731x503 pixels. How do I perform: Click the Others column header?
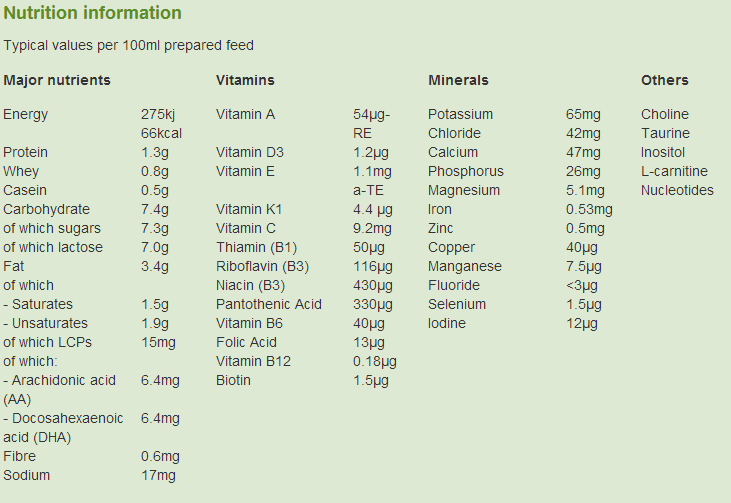pyautogui.click(x=664, y=81)
